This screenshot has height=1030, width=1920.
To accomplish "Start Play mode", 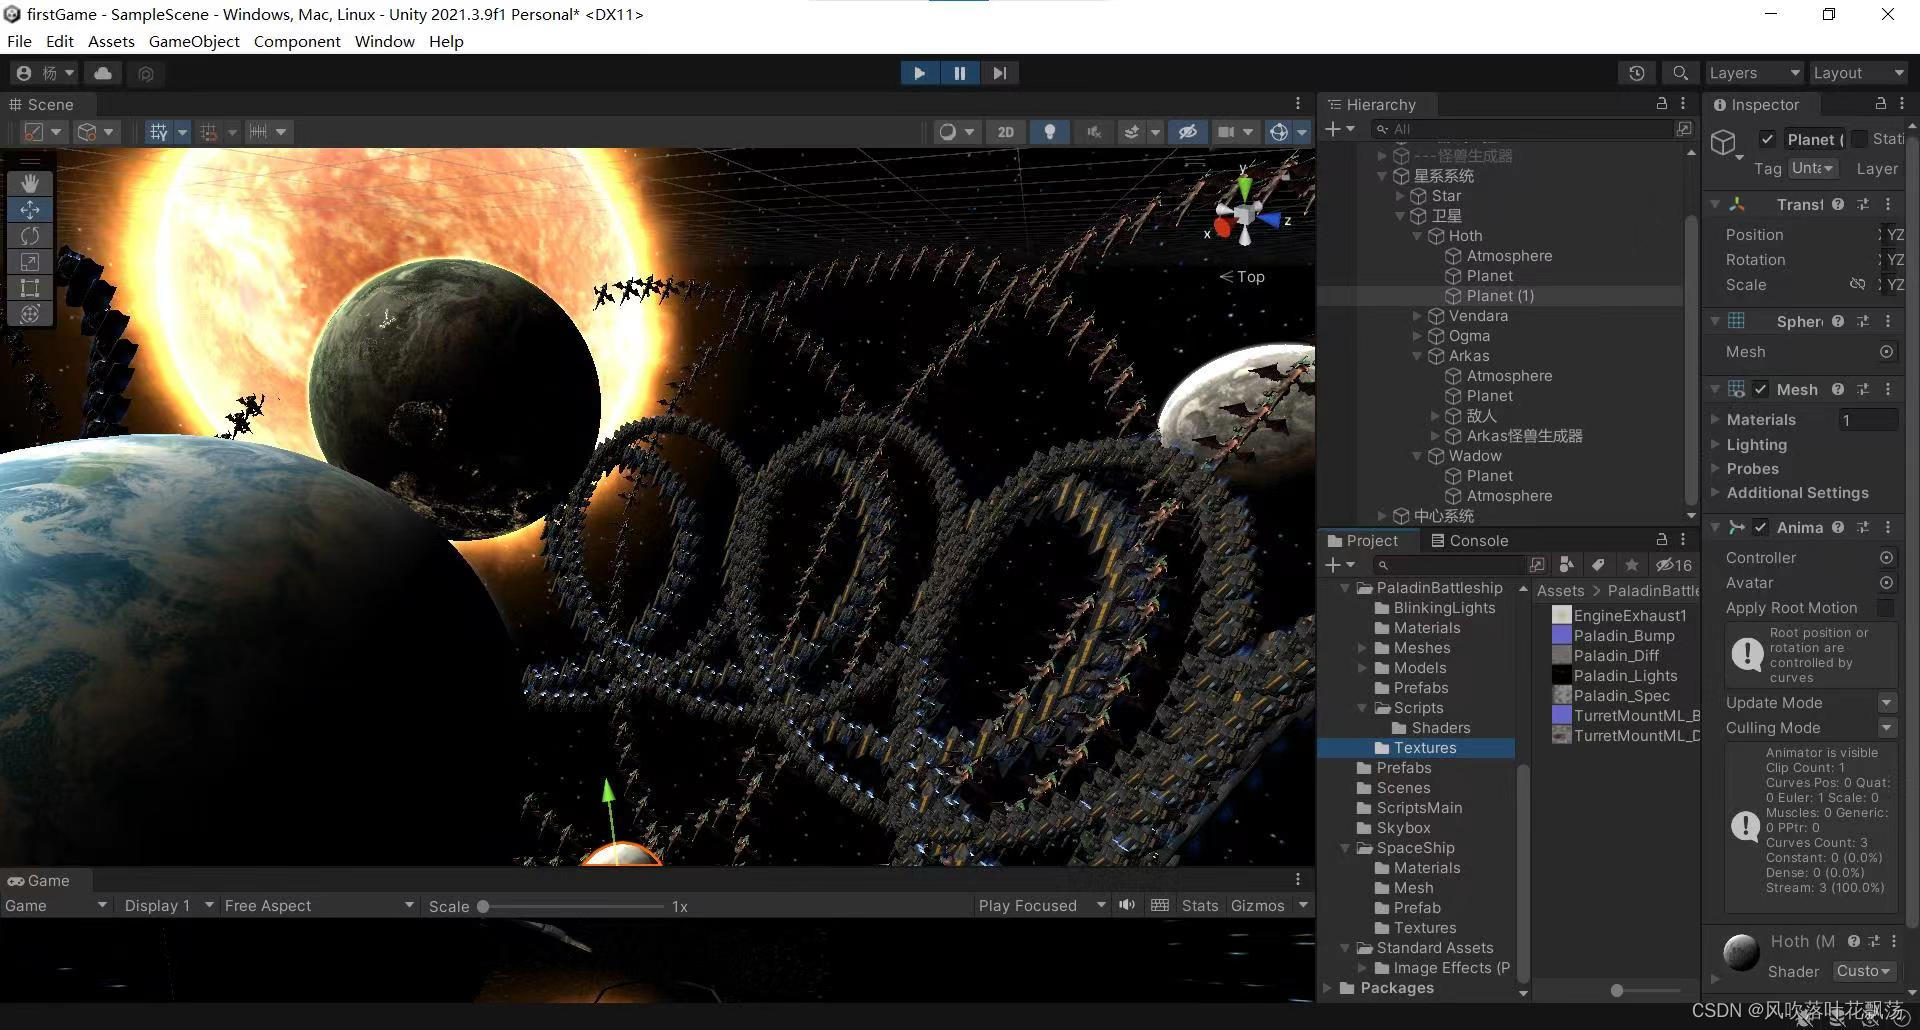I will coord(919,73).
